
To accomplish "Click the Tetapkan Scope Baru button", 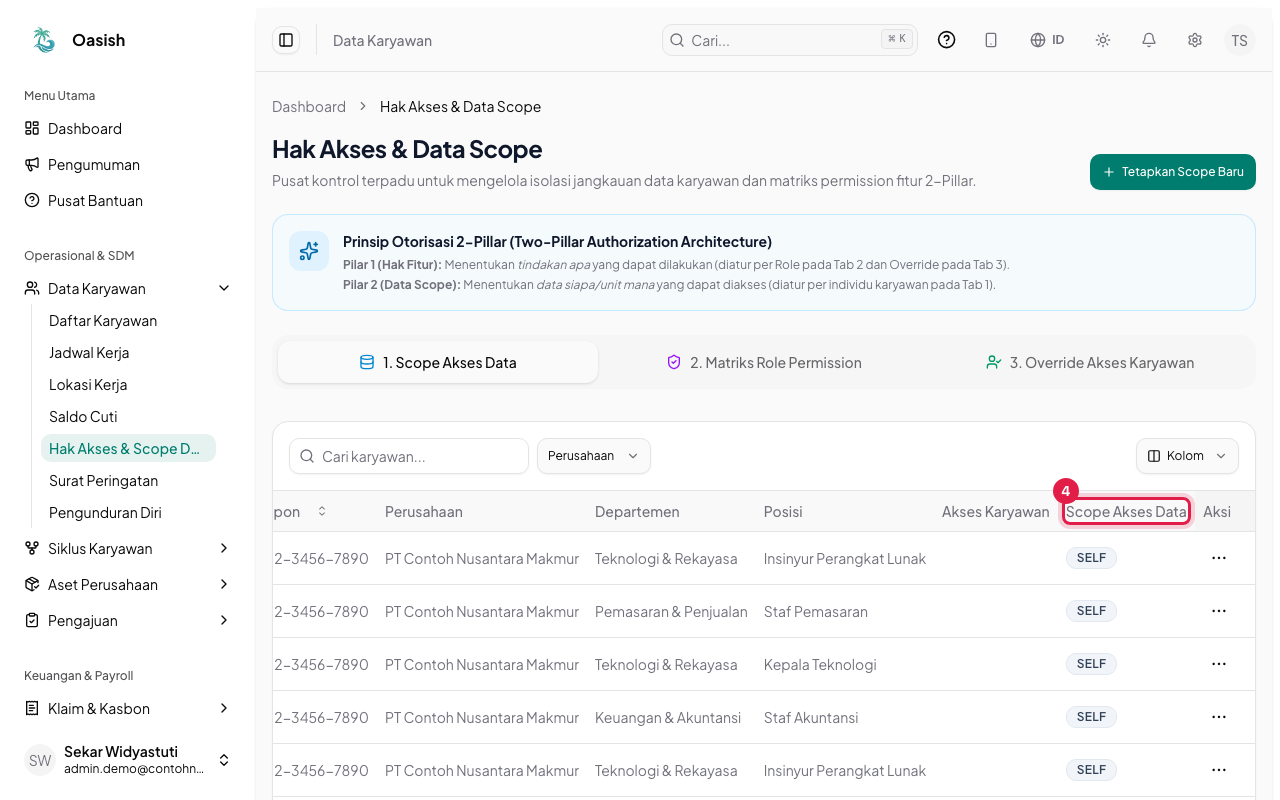I will (1173, 172).
